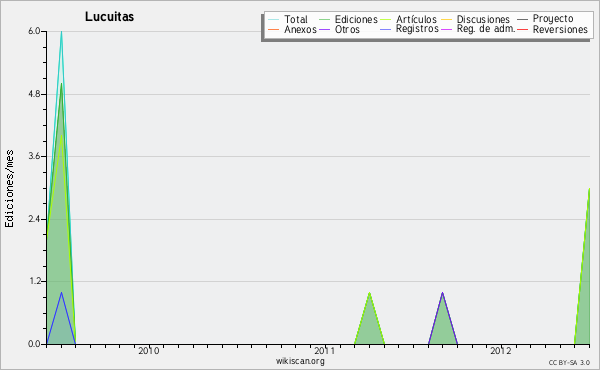This screenshot has height=370, width=600.
Task: Click the "Reg. de adm." legend entry
Action: [x=486, y=29]
